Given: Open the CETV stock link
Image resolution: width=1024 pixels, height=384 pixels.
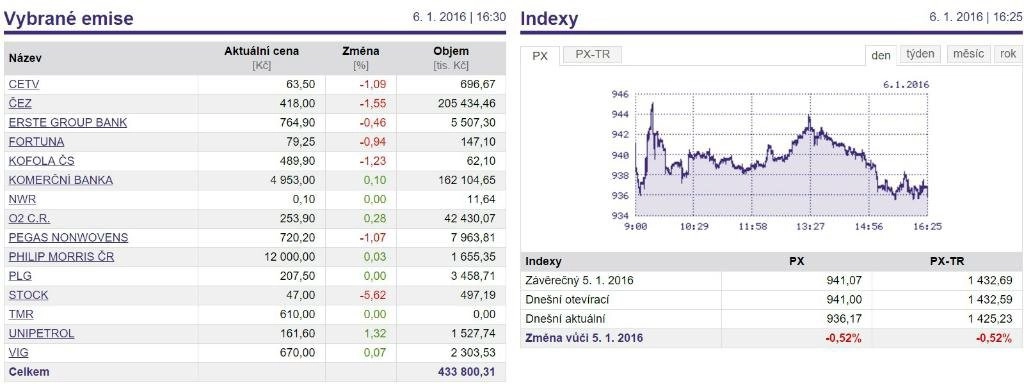Looking at the screenshot, I should point(24,84).
